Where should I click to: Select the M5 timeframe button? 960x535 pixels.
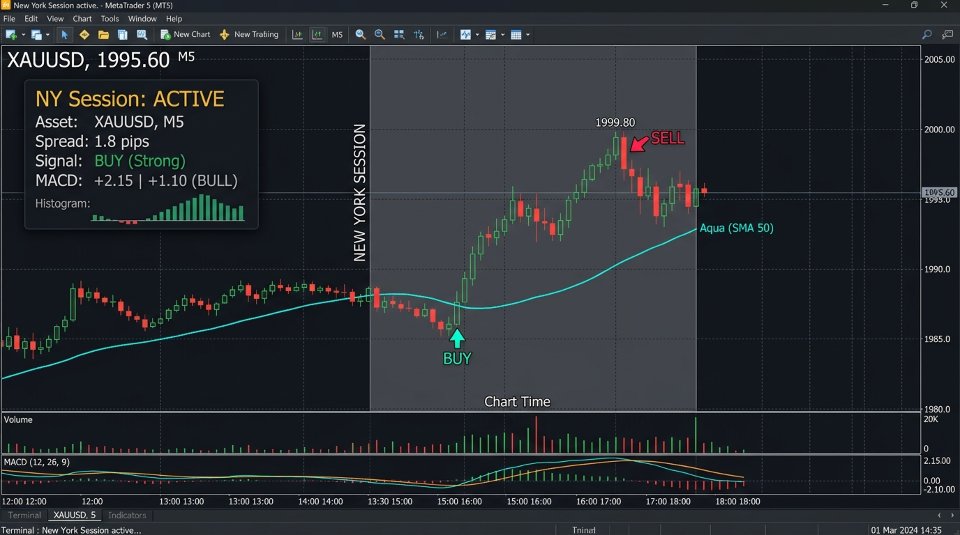point(337,35)
